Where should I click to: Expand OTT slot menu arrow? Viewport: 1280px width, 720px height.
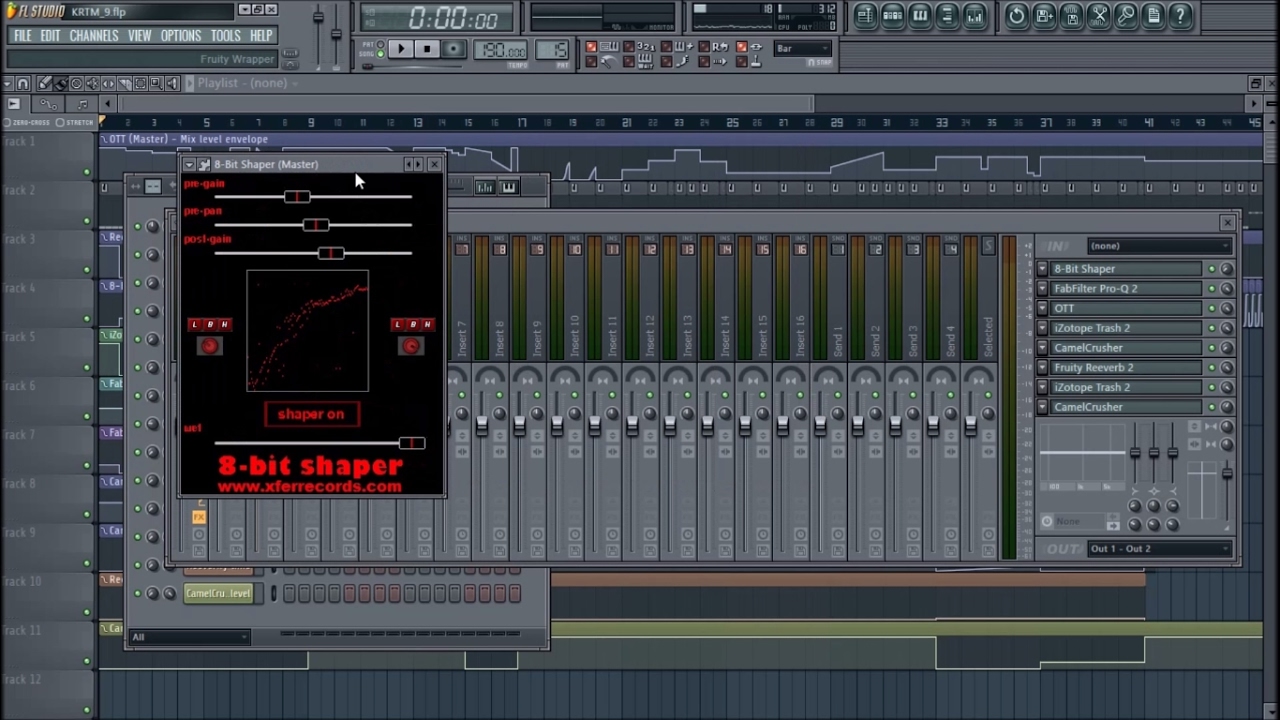pyautogui.click(x=1043, y=309)
